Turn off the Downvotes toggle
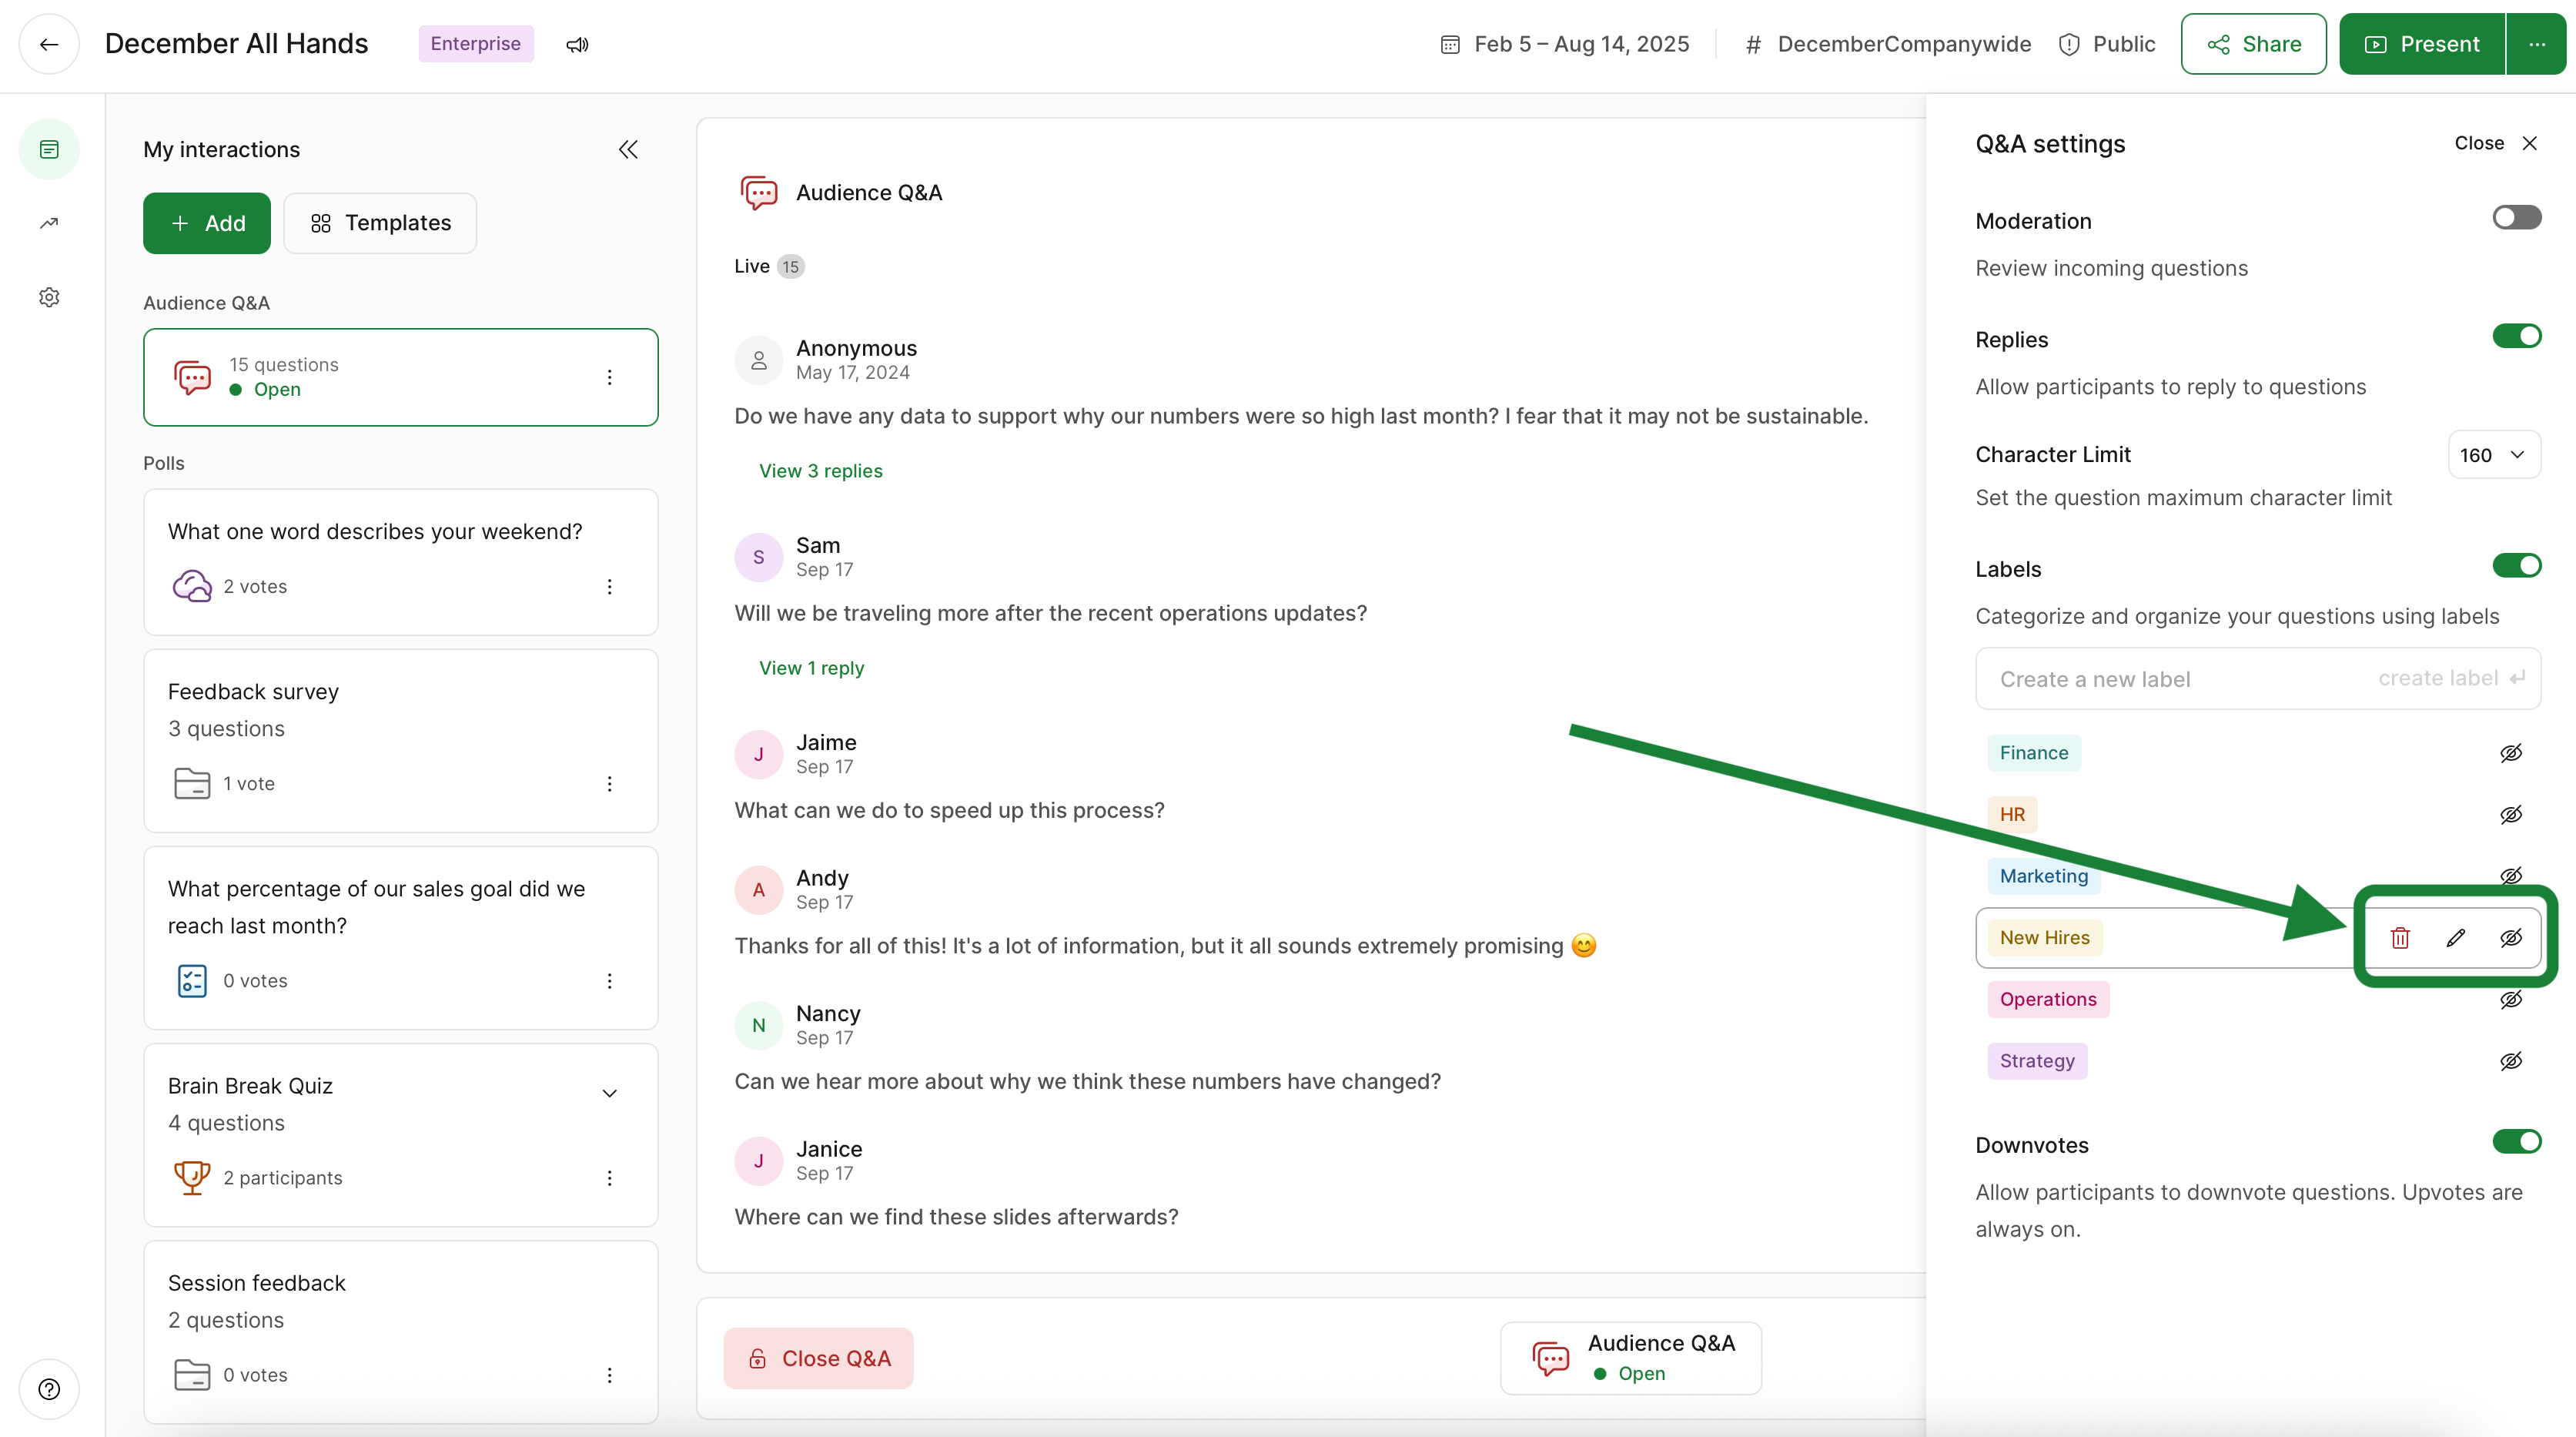Screen dimensions: 2576x1437 click(2516, 1142)
